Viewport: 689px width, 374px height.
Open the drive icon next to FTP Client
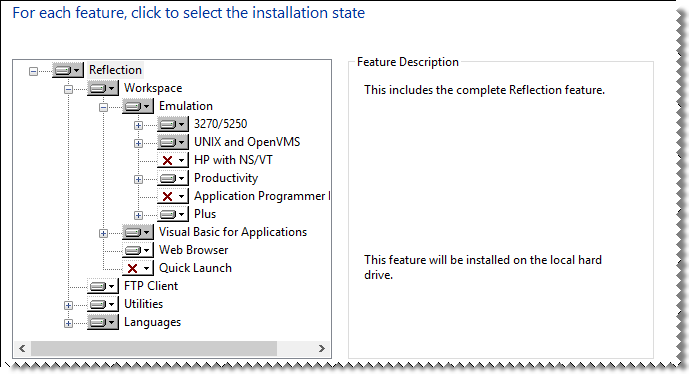point(103,286)
